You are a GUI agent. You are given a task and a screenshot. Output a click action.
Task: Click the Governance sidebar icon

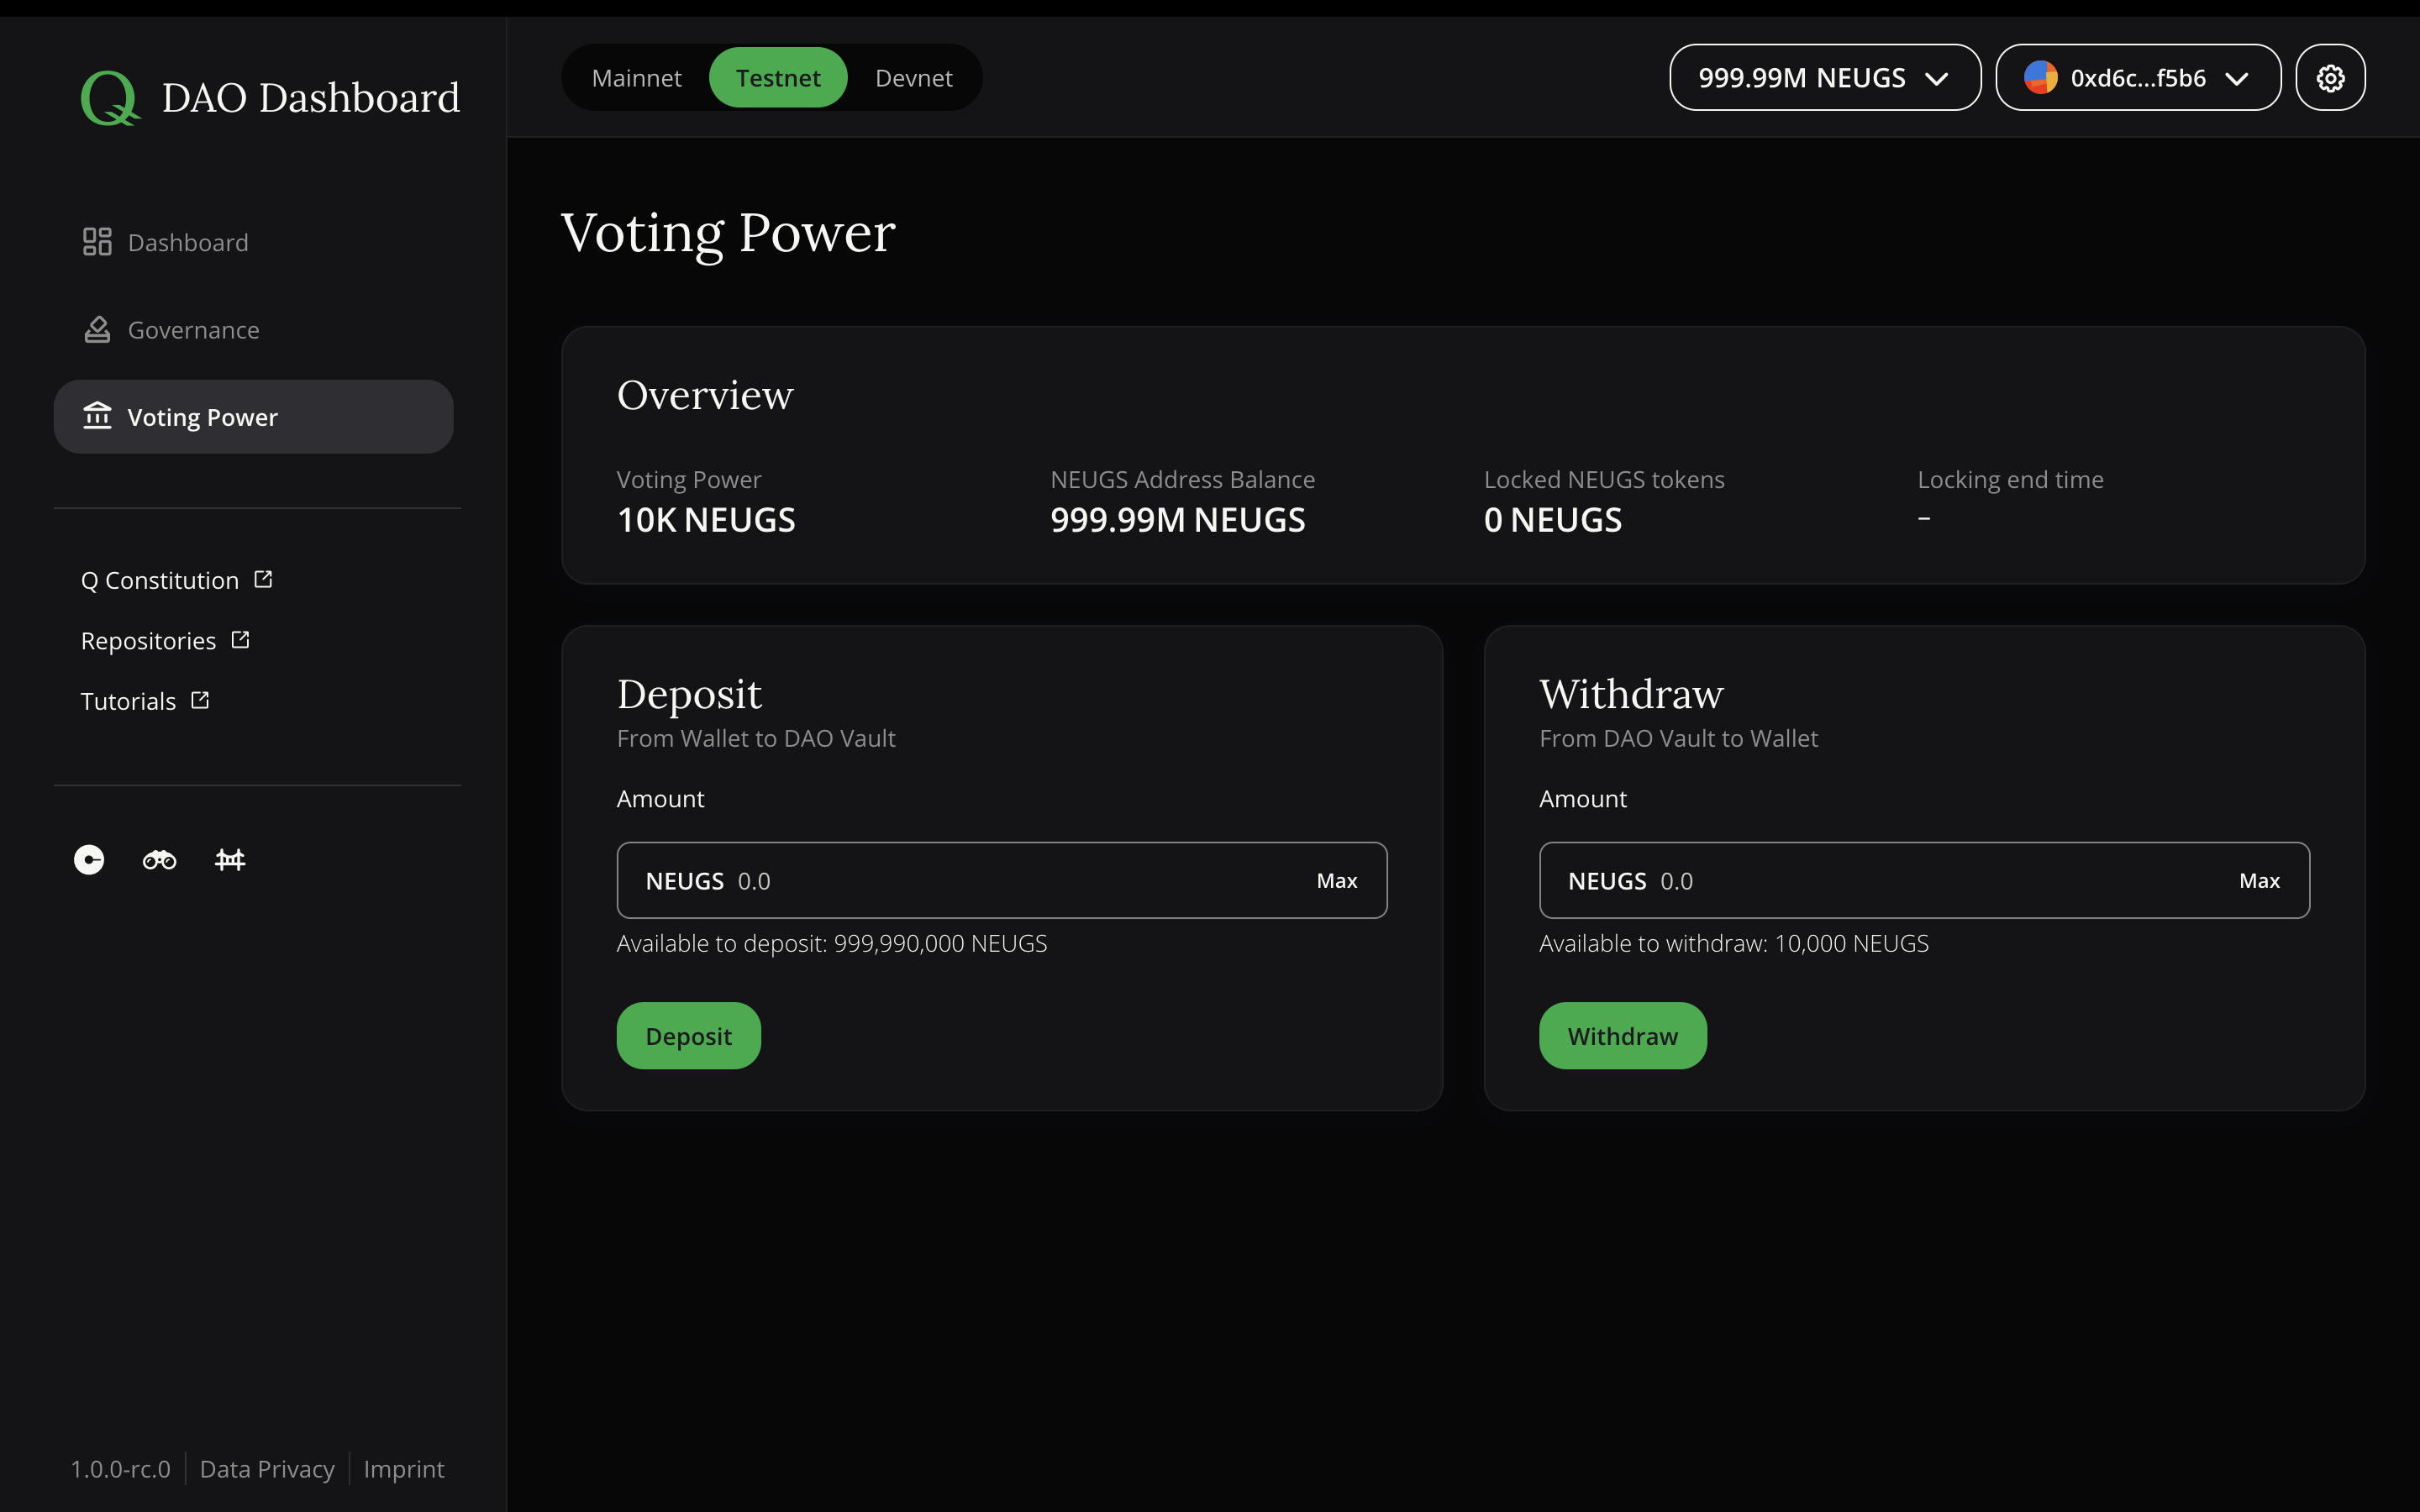96,329
